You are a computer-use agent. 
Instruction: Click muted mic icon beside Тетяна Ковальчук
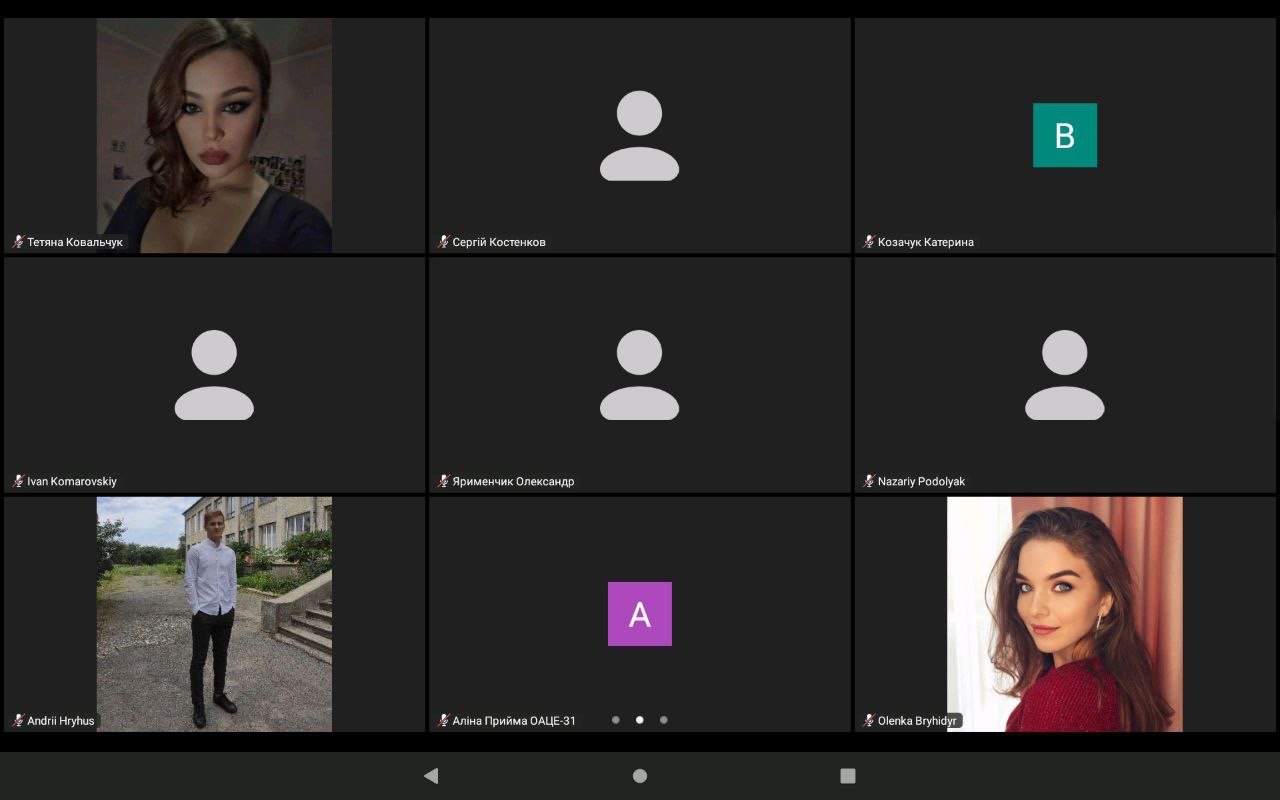[18, 242]
